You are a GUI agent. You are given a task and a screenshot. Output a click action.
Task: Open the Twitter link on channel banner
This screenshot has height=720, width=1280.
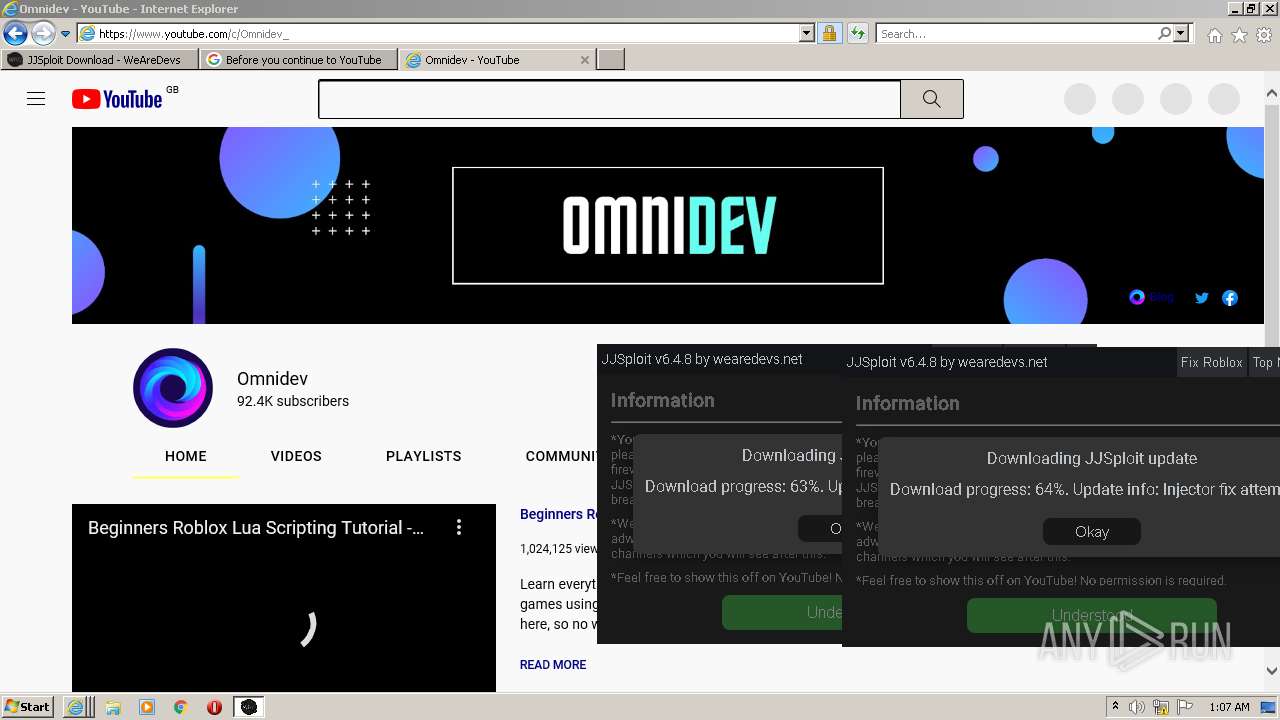(1202, 297)
